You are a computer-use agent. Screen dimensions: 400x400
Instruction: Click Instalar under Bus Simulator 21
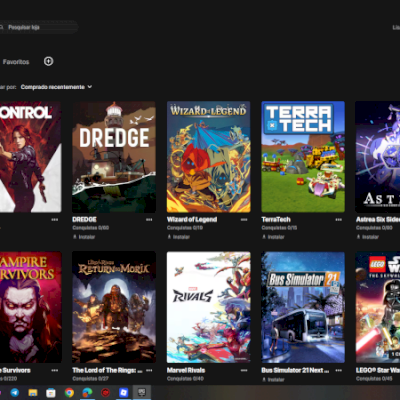276,379
